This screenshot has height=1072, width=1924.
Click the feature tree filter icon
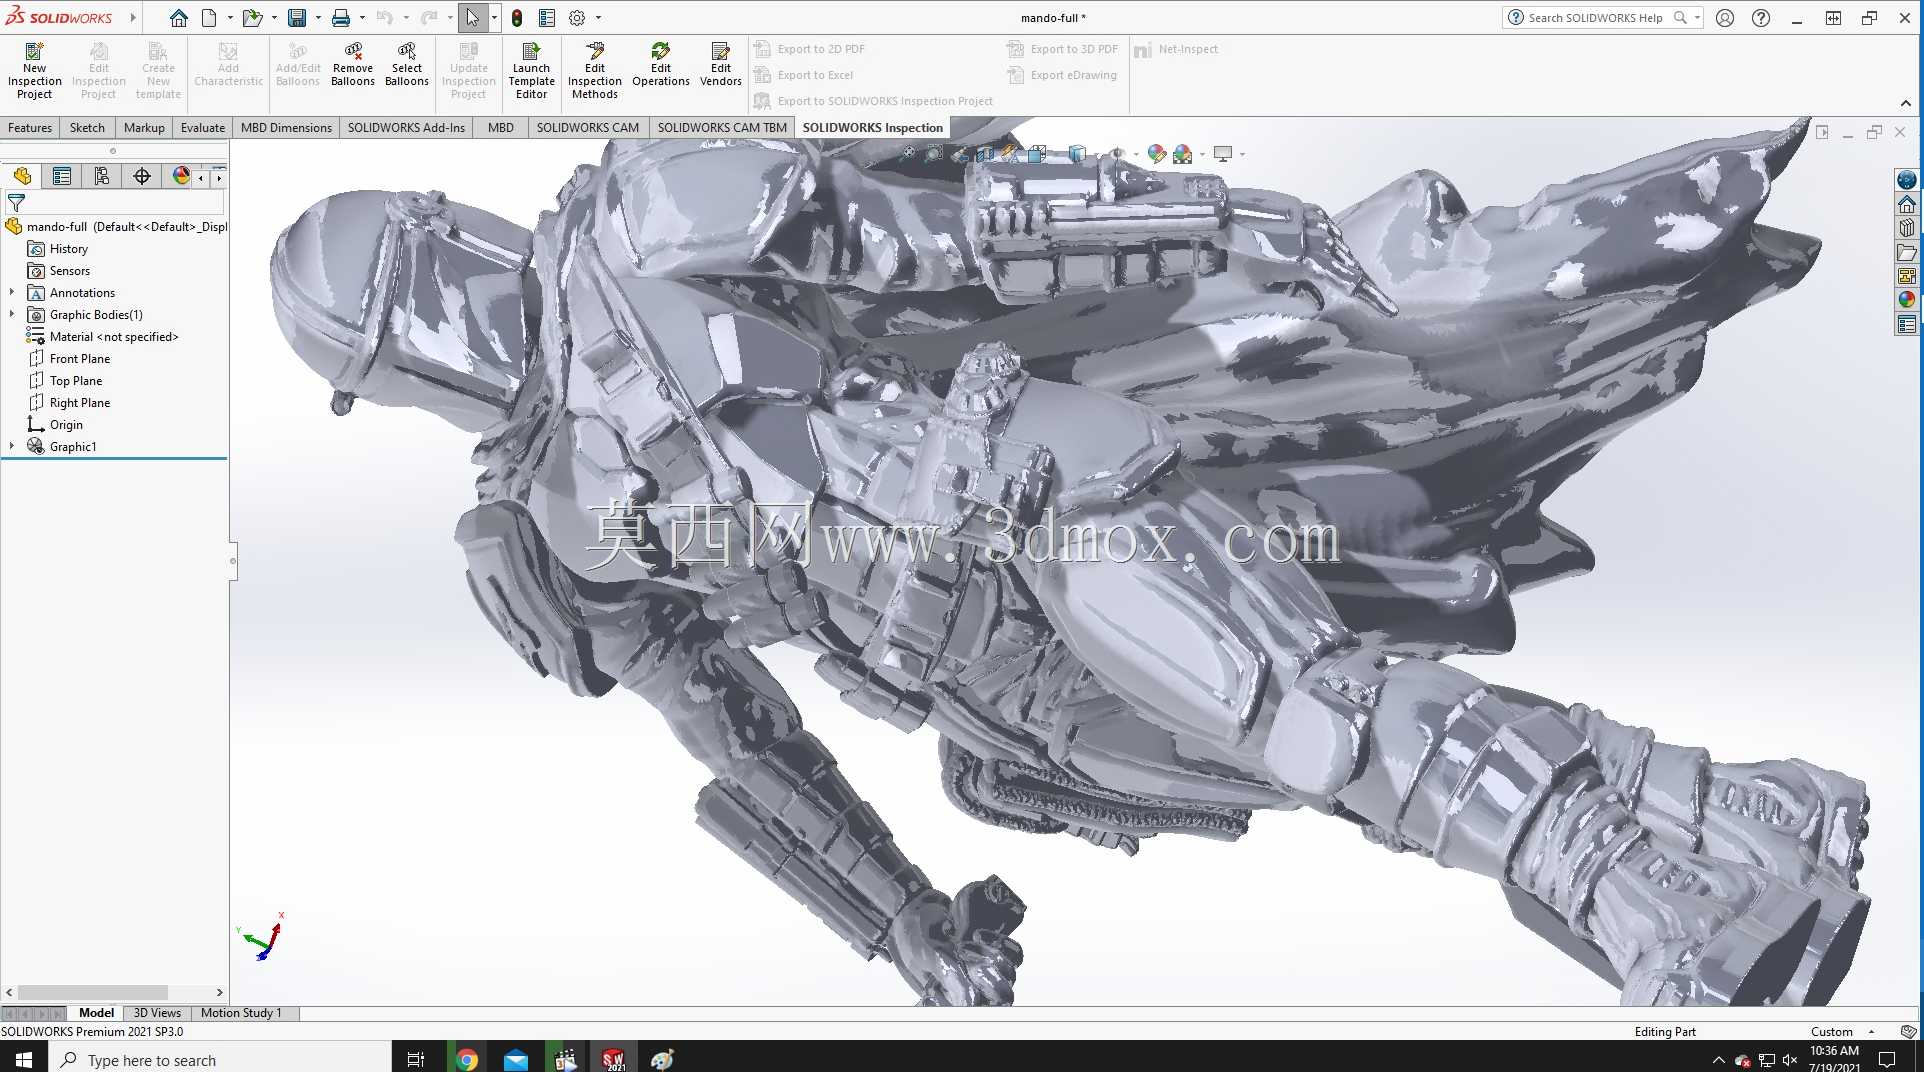[16, 203]
